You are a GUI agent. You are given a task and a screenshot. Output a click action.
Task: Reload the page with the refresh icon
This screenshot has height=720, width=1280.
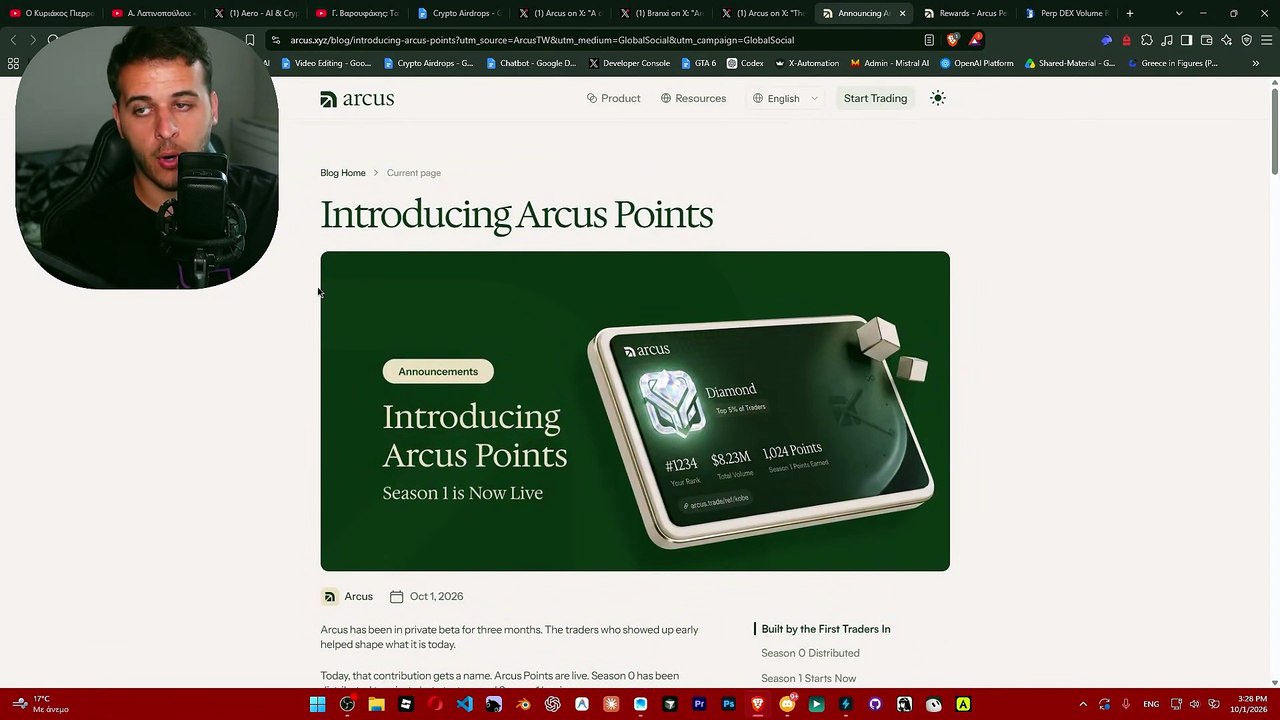point(53,40)
